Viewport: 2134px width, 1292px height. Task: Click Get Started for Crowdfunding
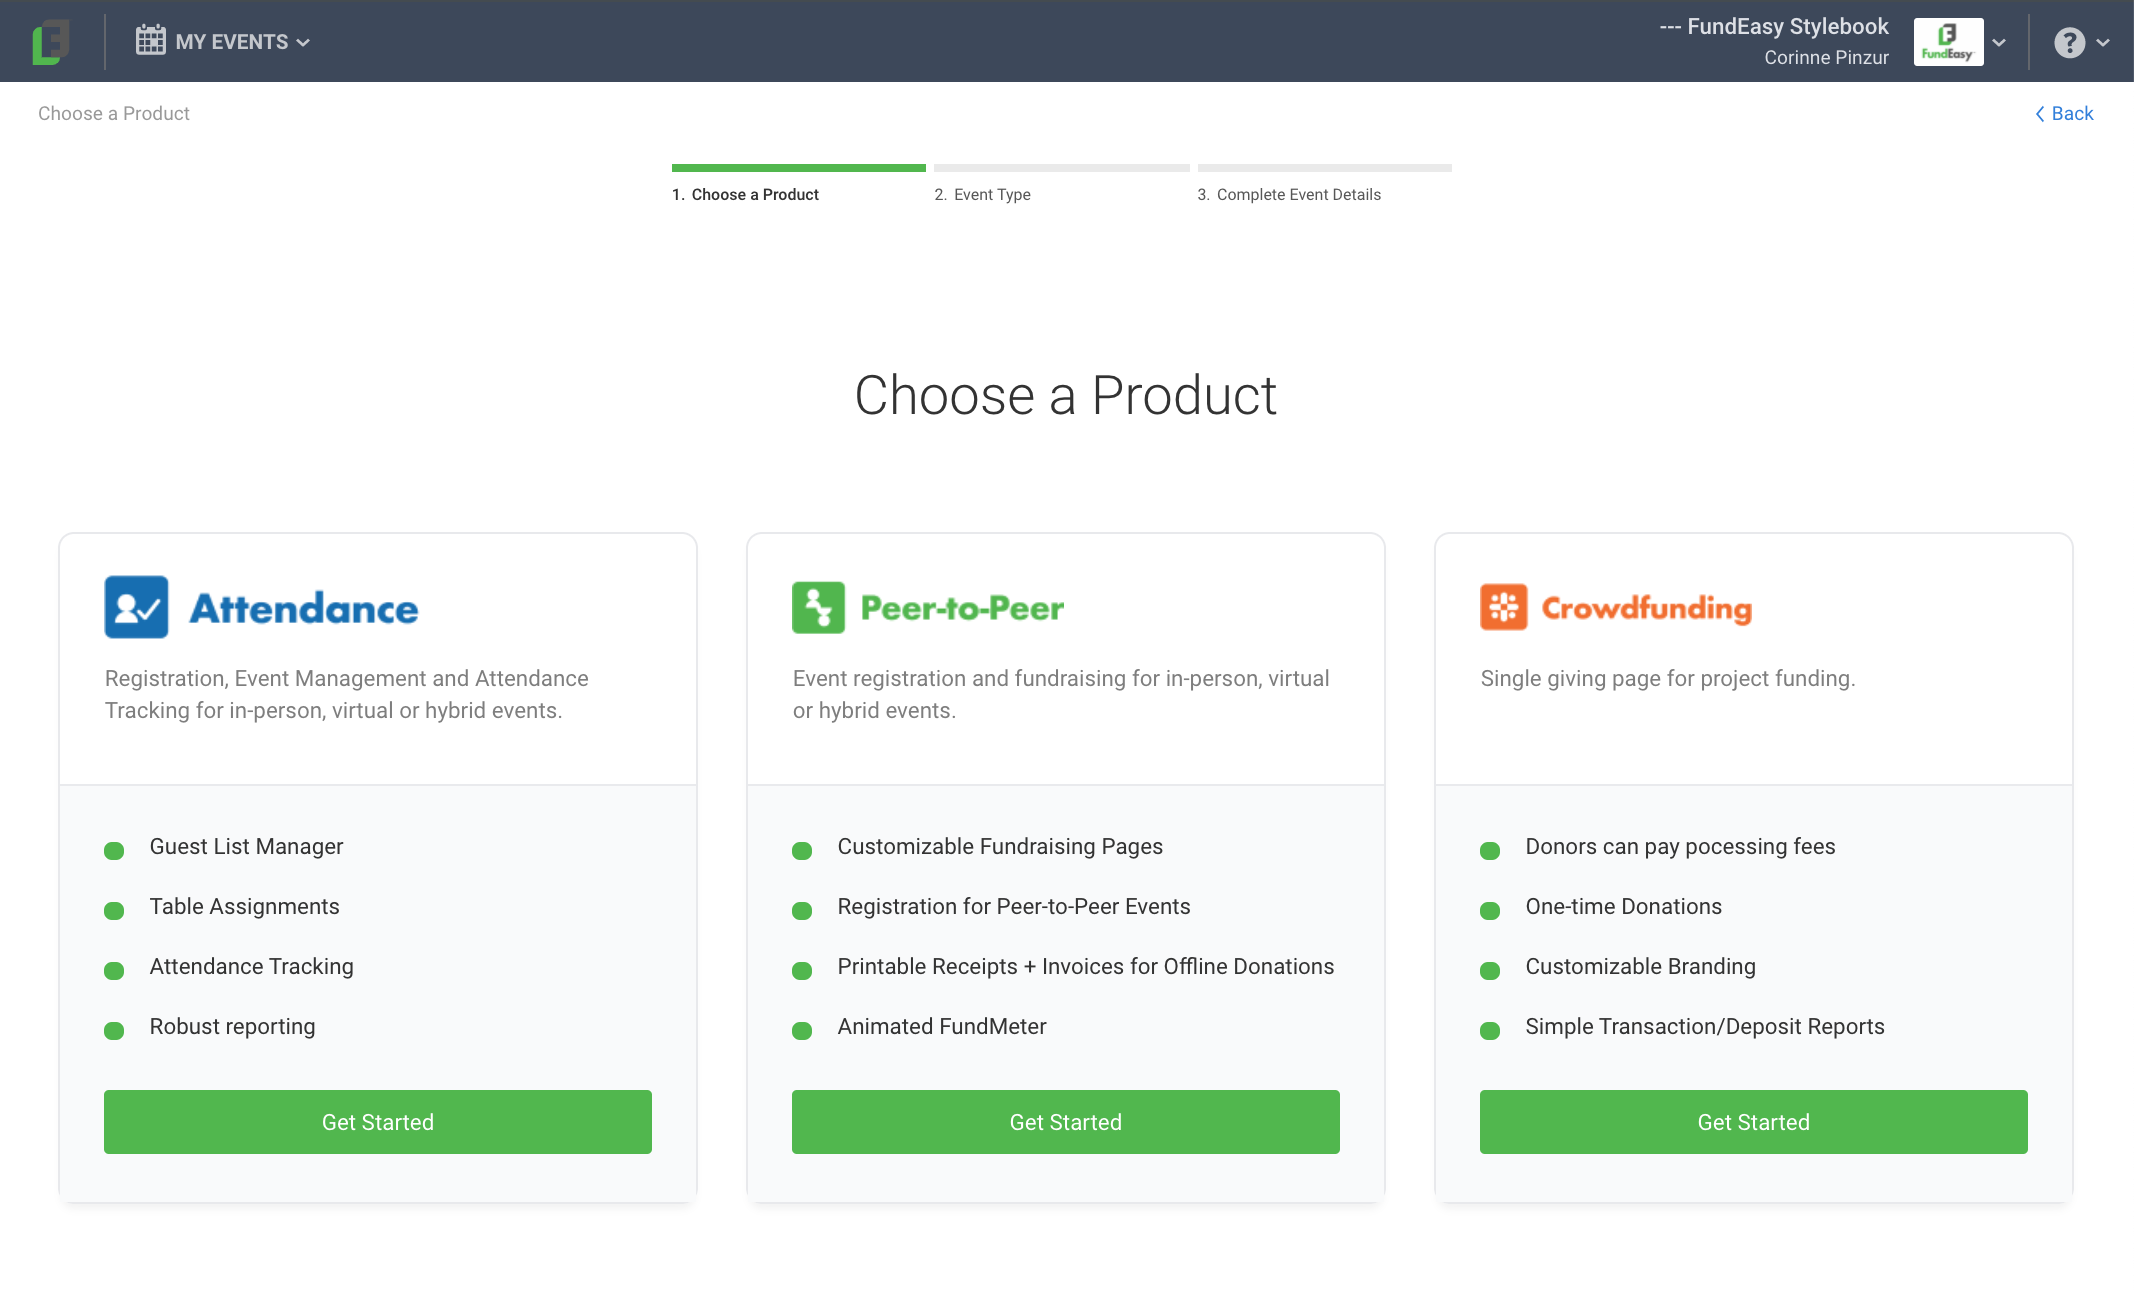(x=1754, y=1122)
